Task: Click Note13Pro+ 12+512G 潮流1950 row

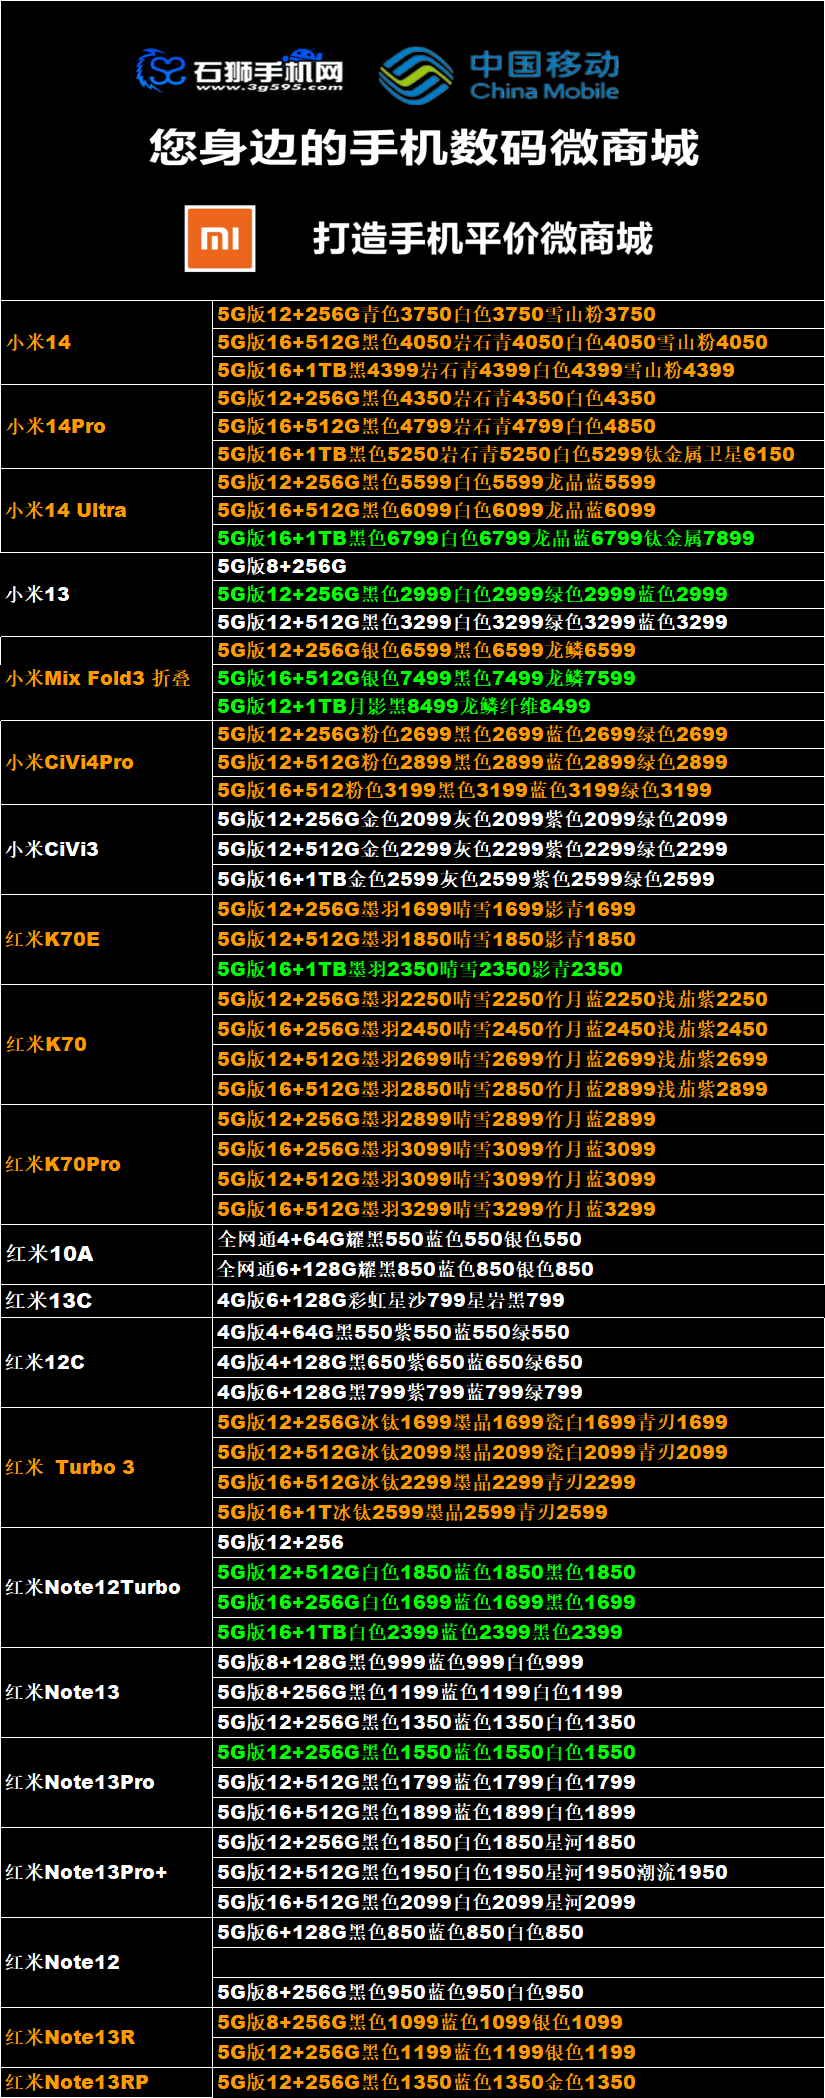Action: pyautogui.click(x=518, y=1872)
